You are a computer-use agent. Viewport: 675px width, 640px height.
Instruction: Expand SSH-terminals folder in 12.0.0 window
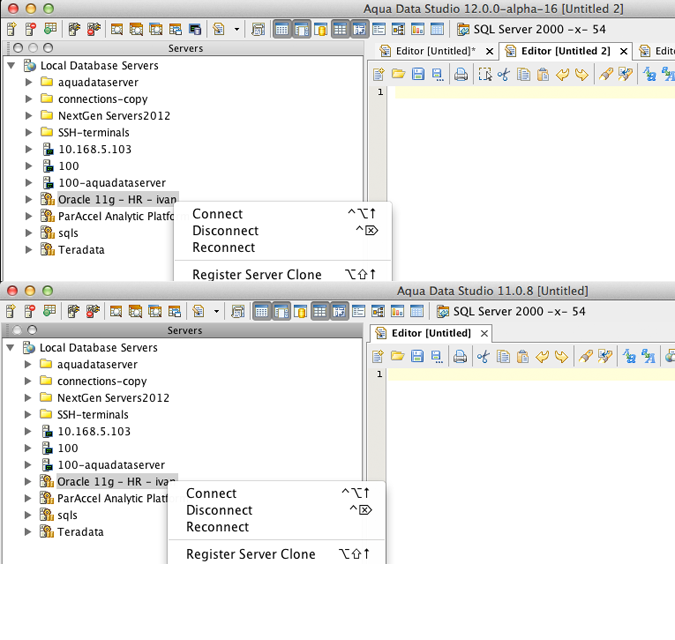tap(28, 133)
